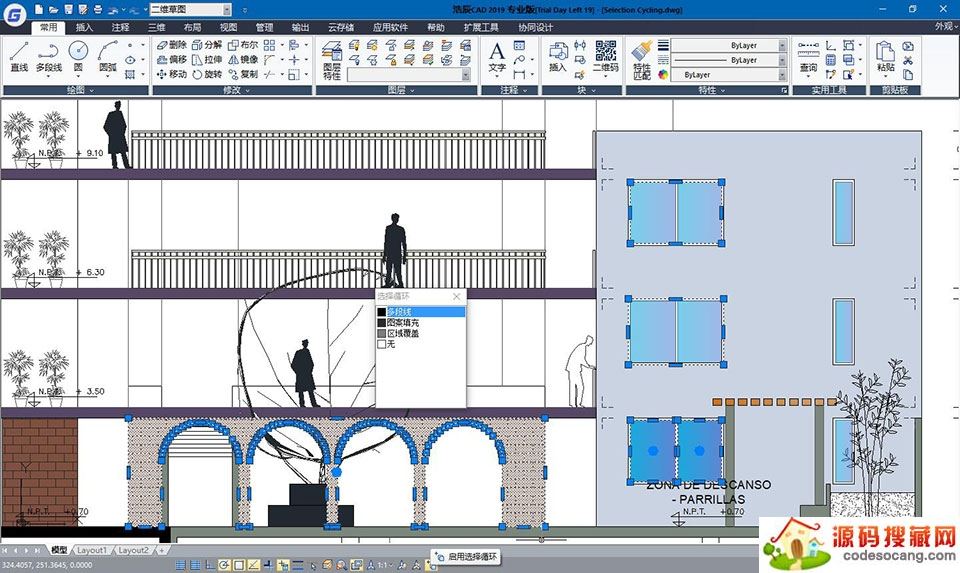The height and width of the screenshot is (573, 960).
Task: Expand the layer selection combo box
Action: [410, 75]
